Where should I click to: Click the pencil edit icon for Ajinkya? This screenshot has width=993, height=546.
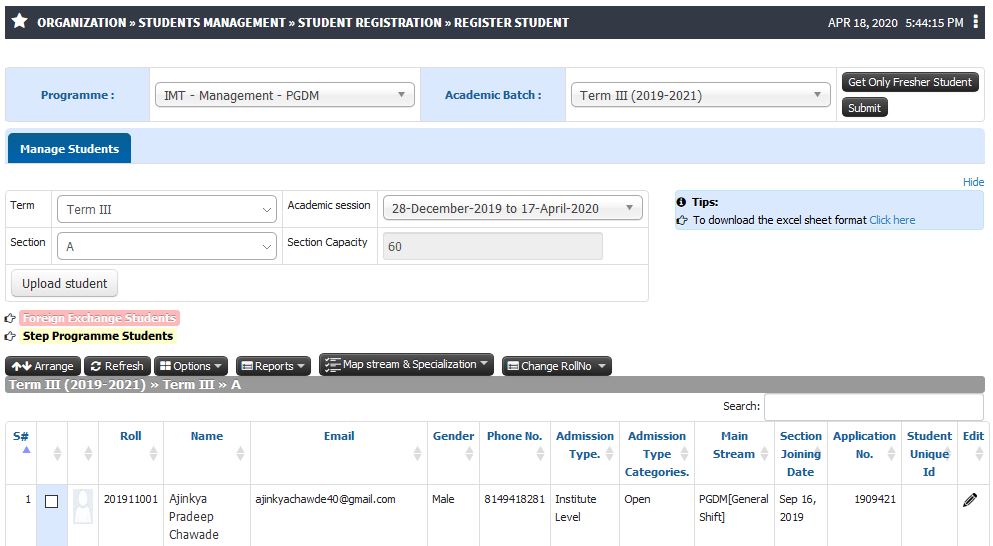pyautogui.click(x=970, y=500)
